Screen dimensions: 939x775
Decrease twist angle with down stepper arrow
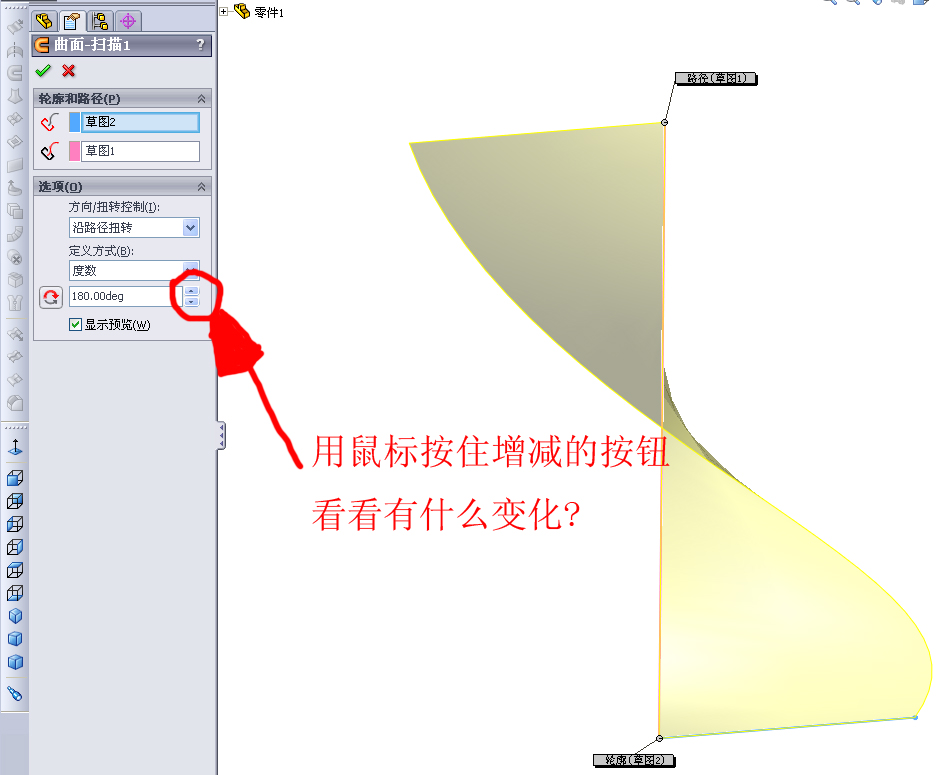coord(192,301)
